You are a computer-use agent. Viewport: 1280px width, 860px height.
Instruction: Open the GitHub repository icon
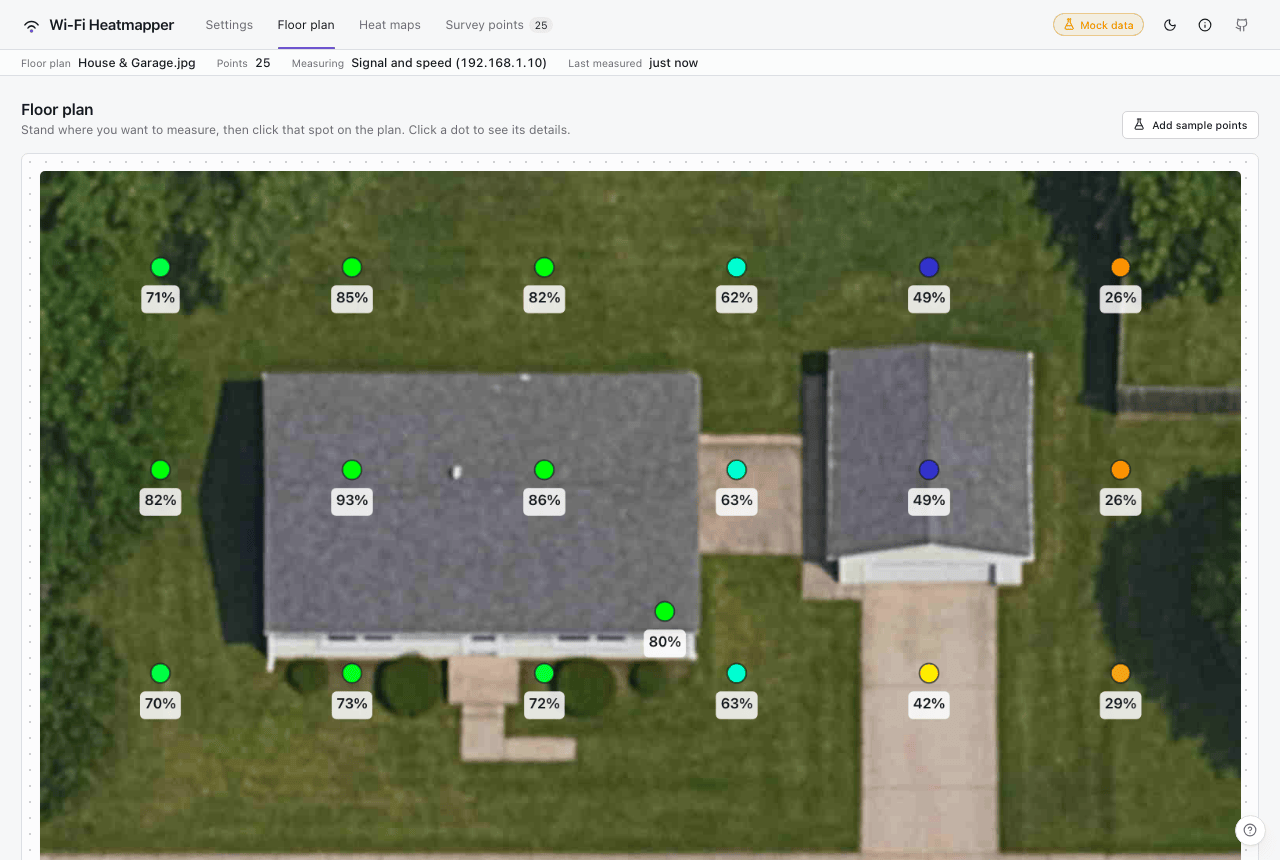point(1242,25)
